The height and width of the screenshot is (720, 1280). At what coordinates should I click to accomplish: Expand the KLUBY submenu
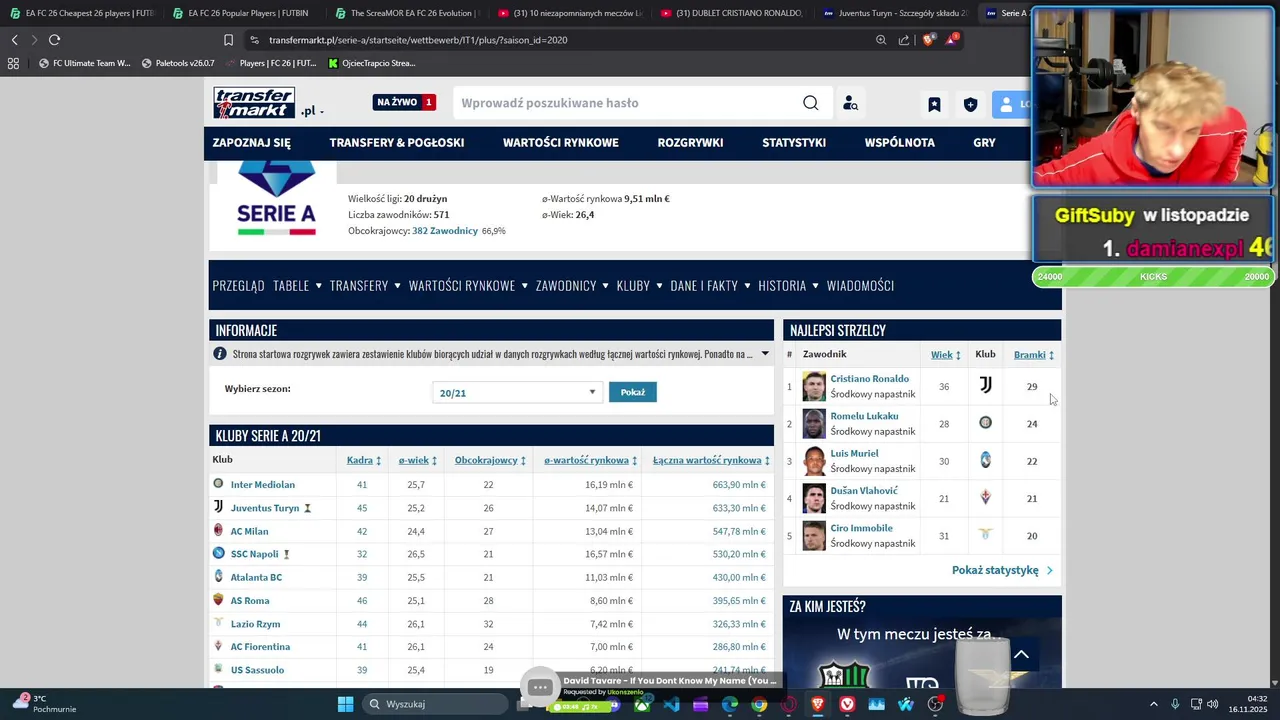tap(659, 285)
